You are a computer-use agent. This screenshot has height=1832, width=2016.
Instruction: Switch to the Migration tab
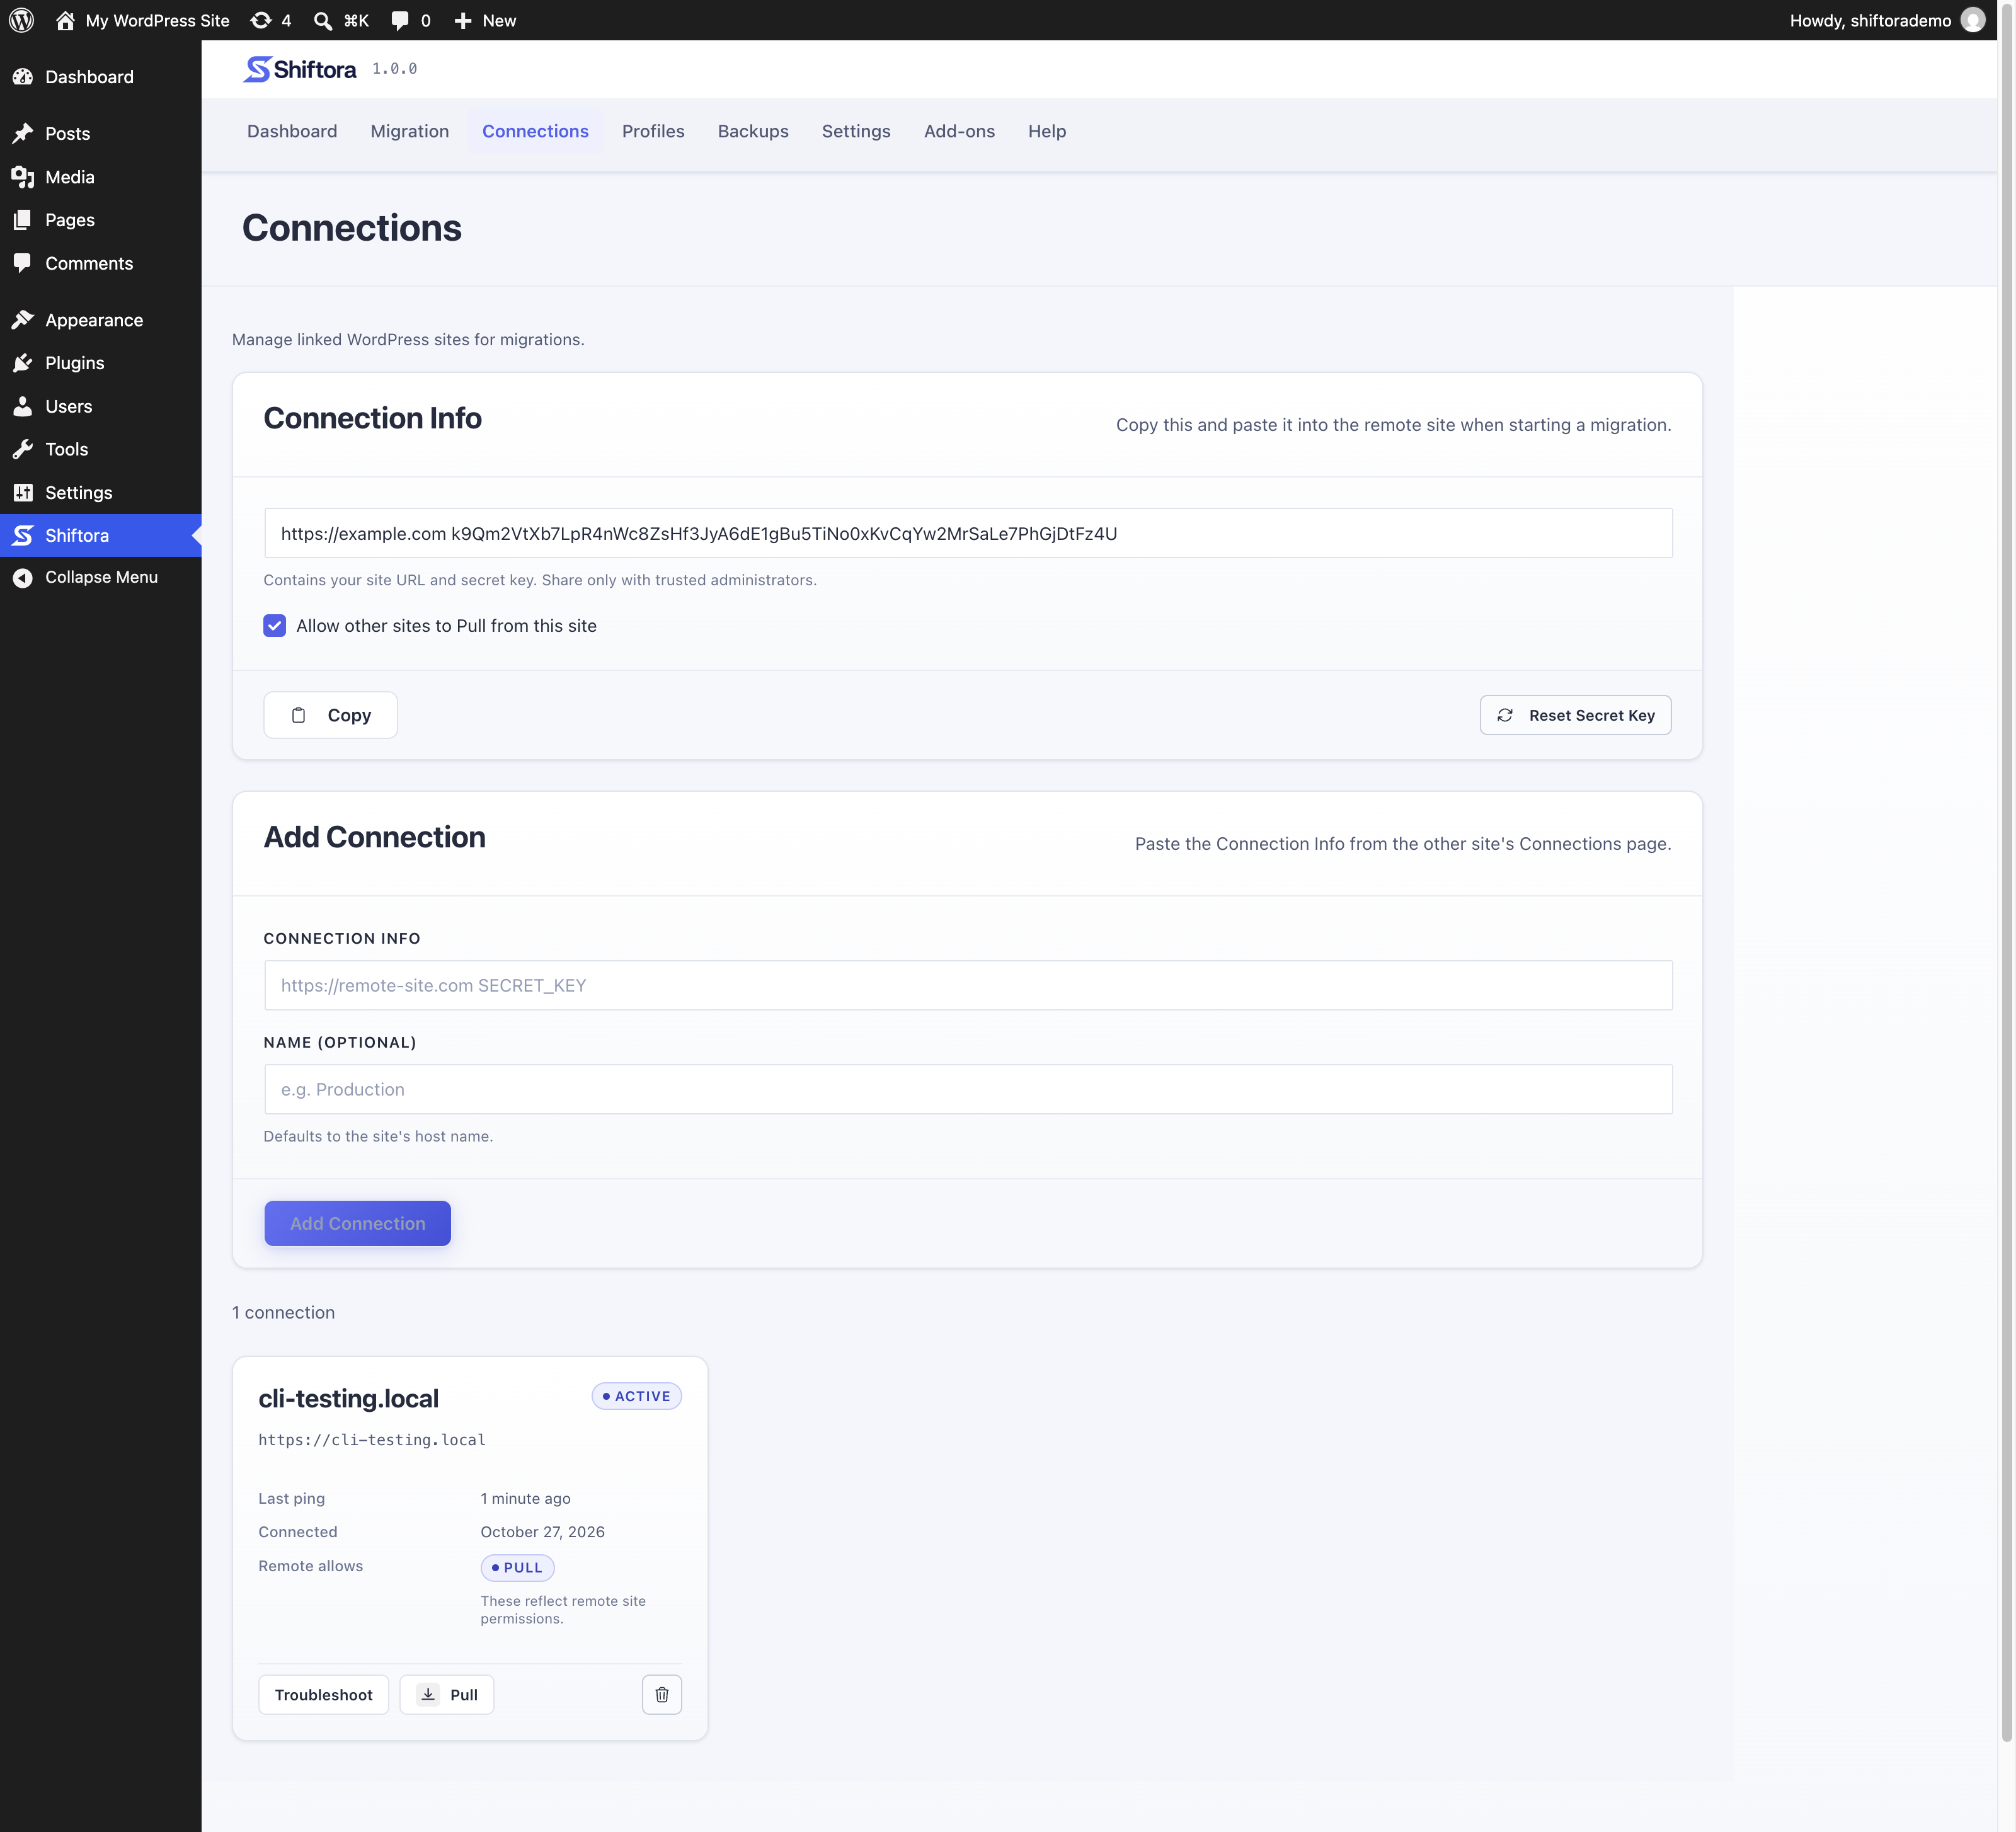click(x=410, y=131)
